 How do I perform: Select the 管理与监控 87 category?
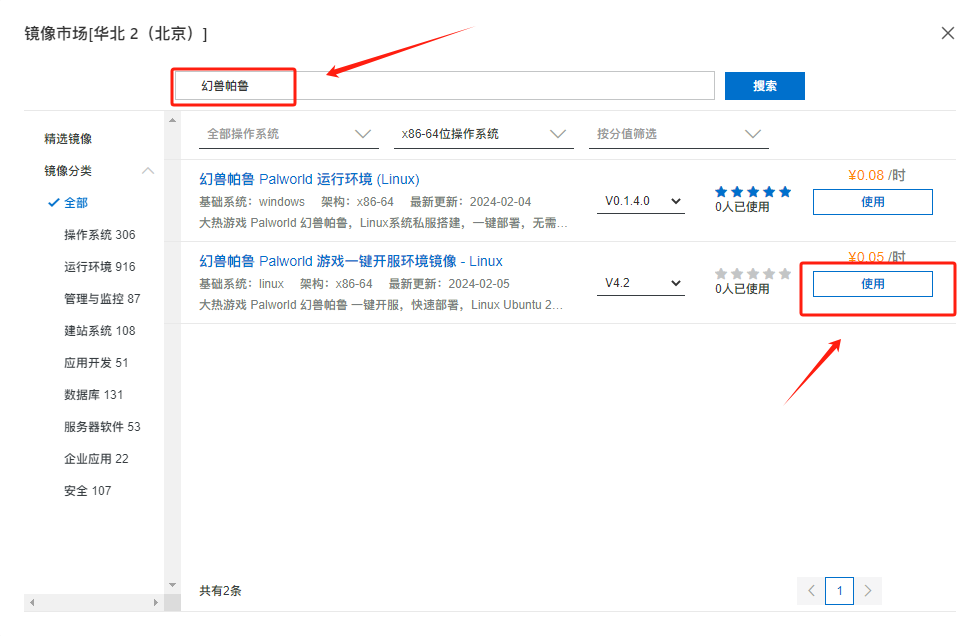(x=102, y=299)
